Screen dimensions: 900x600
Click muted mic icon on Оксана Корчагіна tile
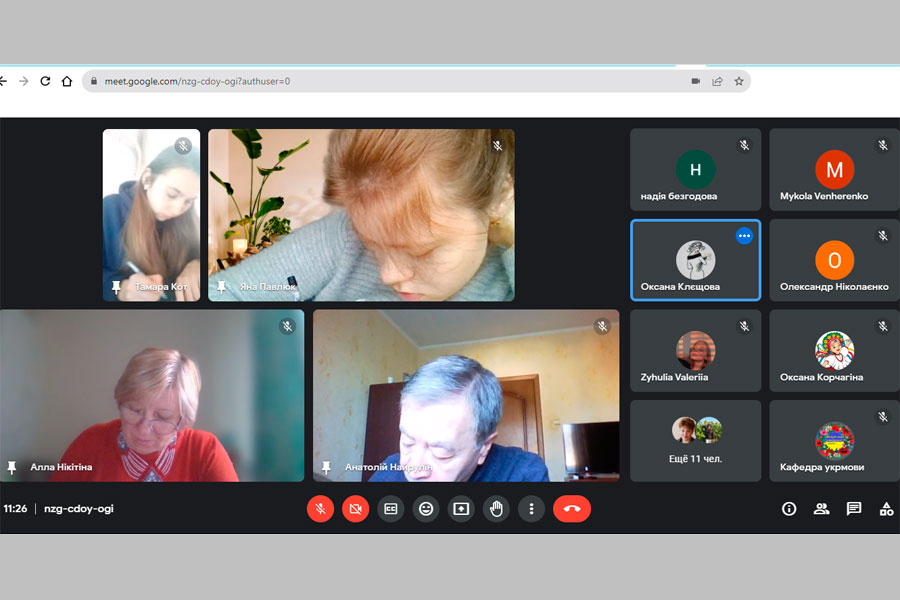pyautogui.click(x=883, y=327)
